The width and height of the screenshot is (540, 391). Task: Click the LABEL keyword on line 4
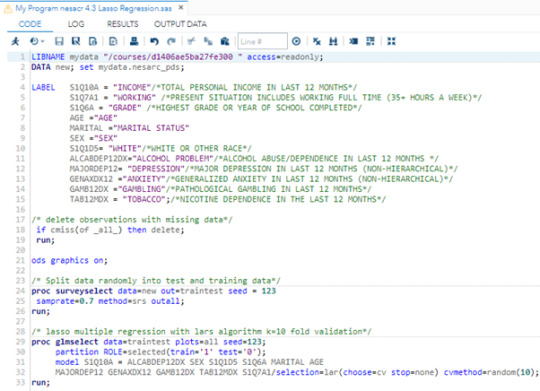pos(43,88)
